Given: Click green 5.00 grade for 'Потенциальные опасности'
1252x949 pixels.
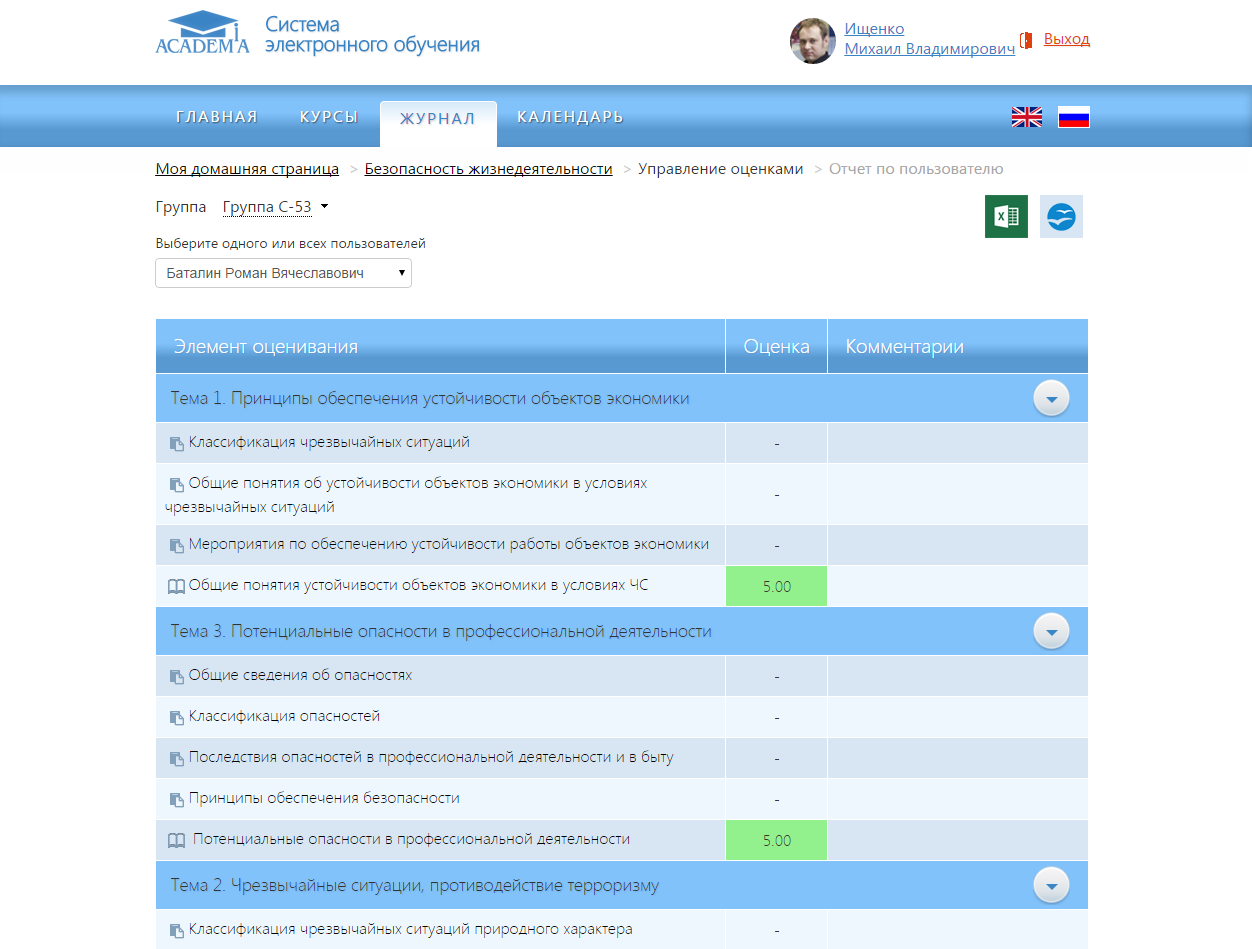Looking at the screenshot, I should [x=776, y=841].
